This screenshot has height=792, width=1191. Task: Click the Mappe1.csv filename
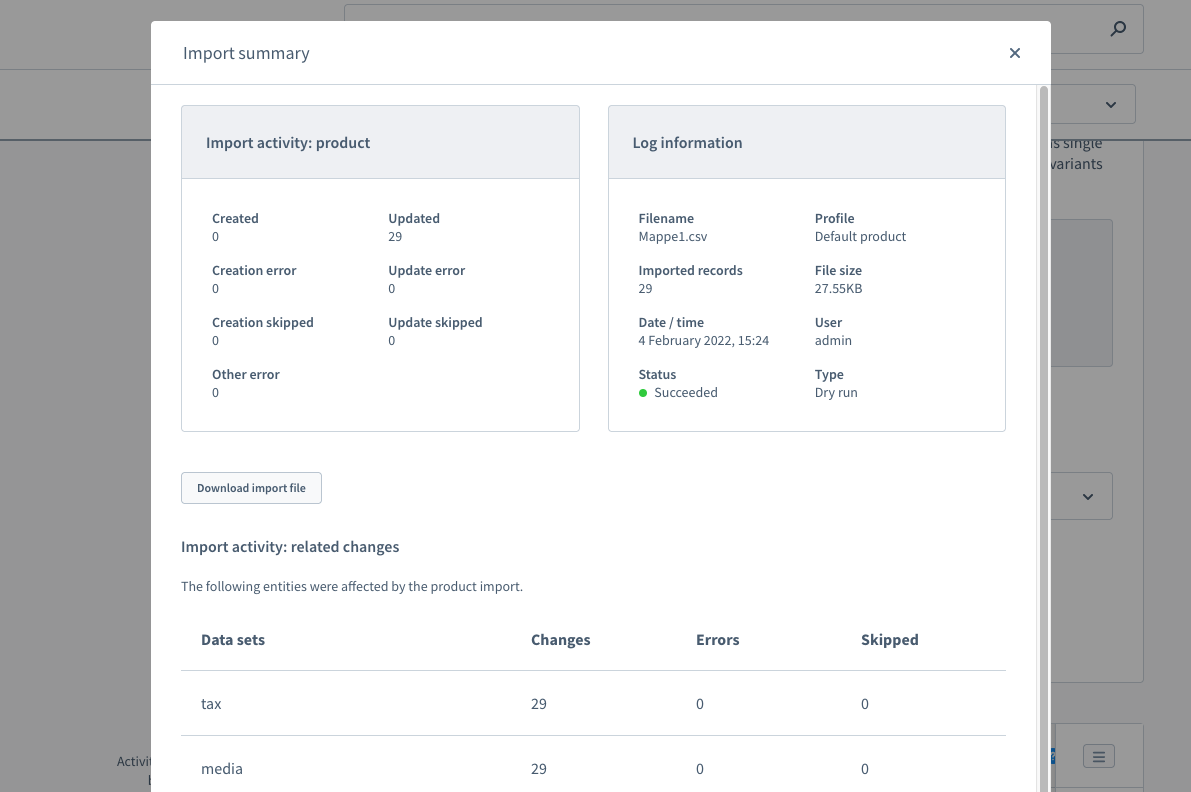673,237
